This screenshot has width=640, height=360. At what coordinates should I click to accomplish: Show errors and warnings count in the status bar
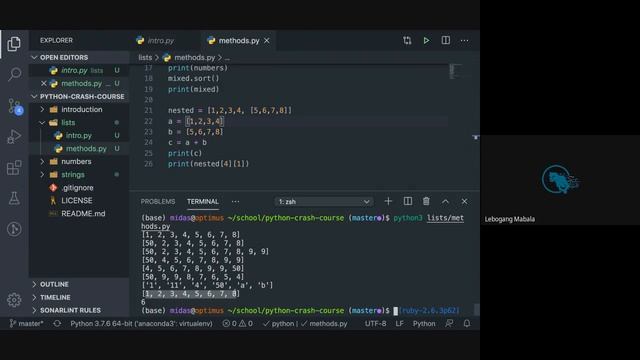[238, 323]
